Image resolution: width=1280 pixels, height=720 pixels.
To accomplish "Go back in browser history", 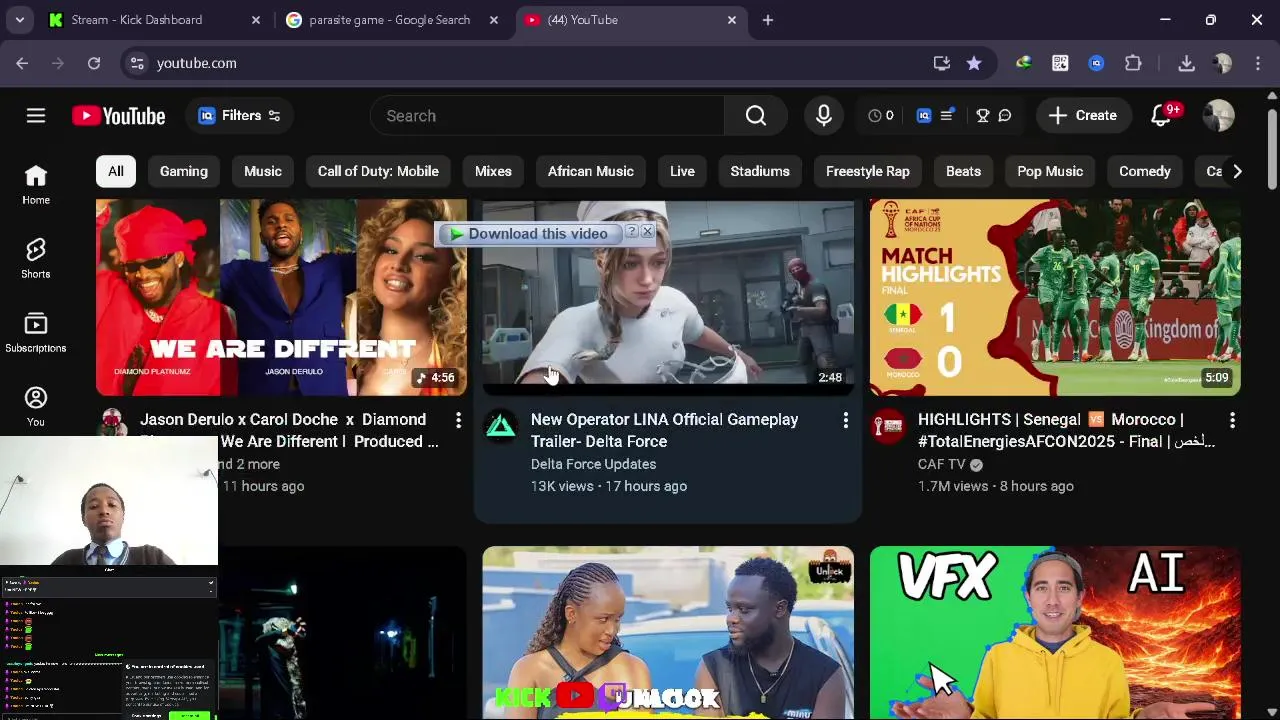I will (x=22, y=63).
